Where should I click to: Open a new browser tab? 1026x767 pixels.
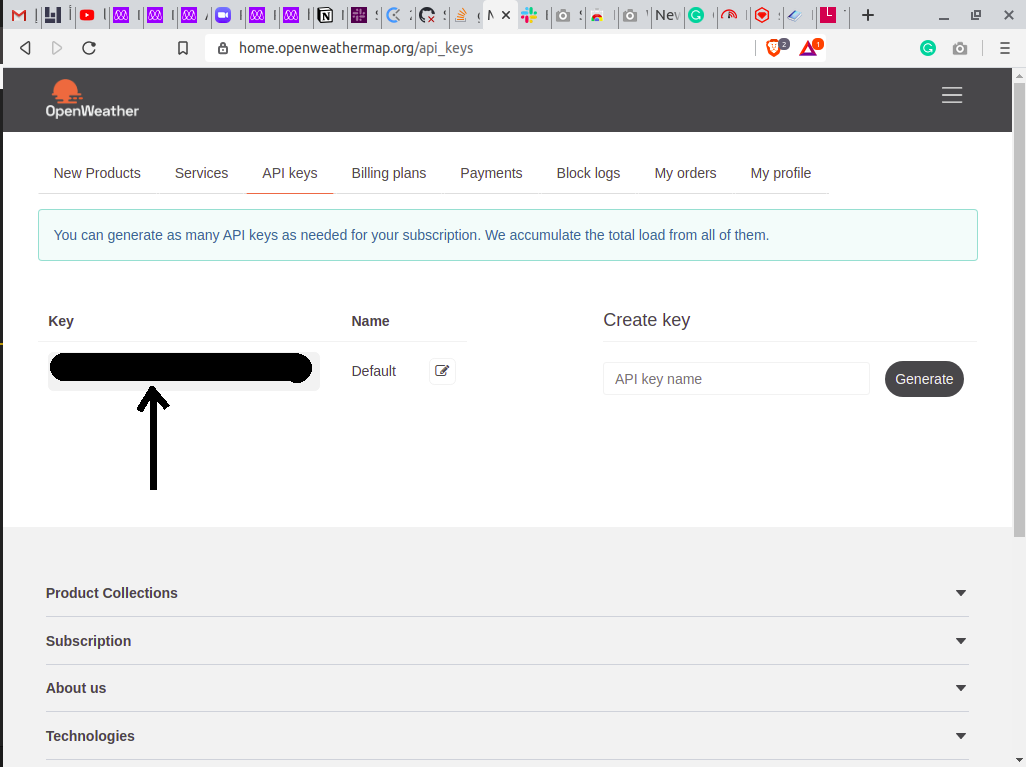(868, 15)
